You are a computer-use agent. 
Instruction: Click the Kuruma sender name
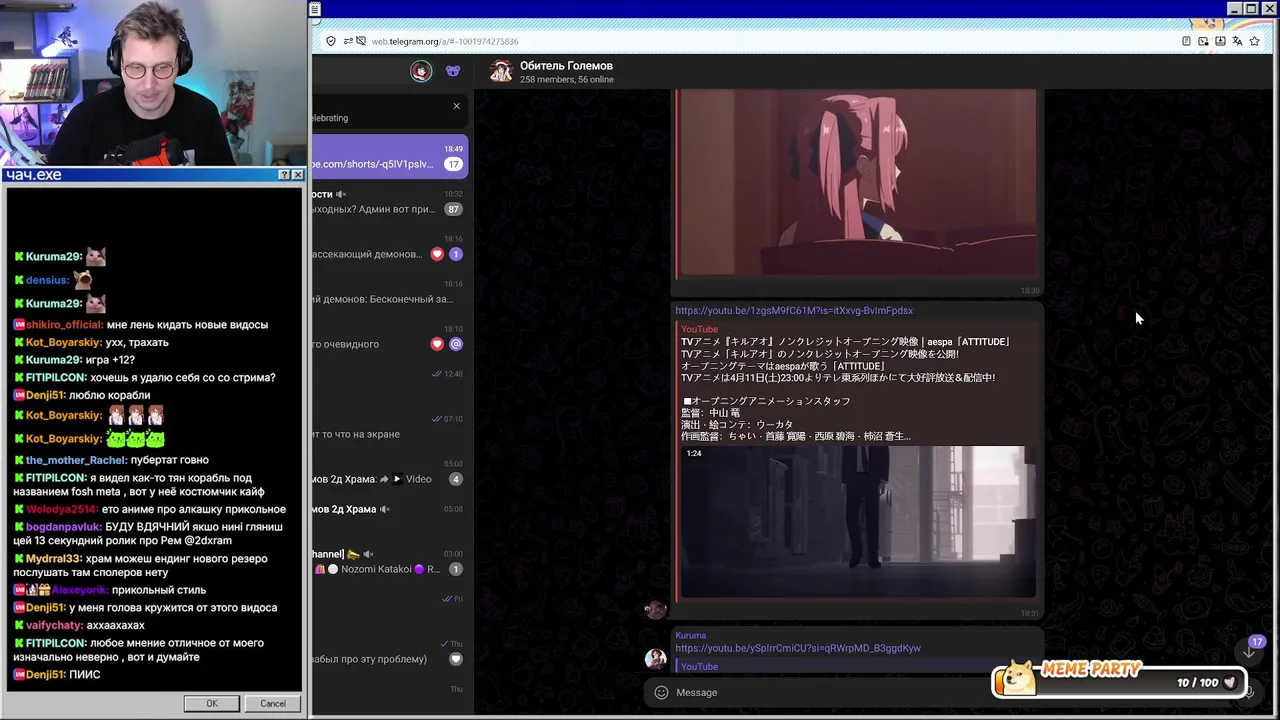tap(690, 636)
